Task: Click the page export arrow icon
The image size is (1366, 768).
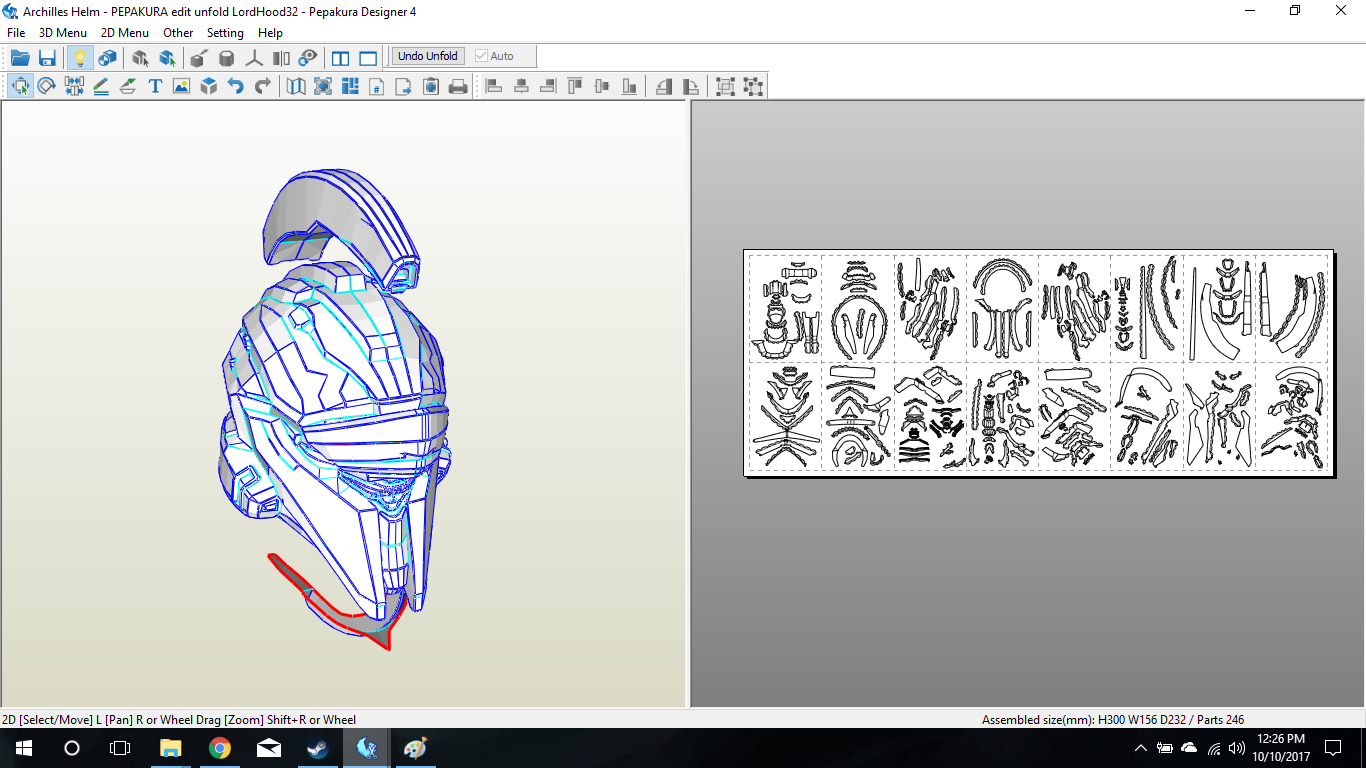Action: point(404,86)
